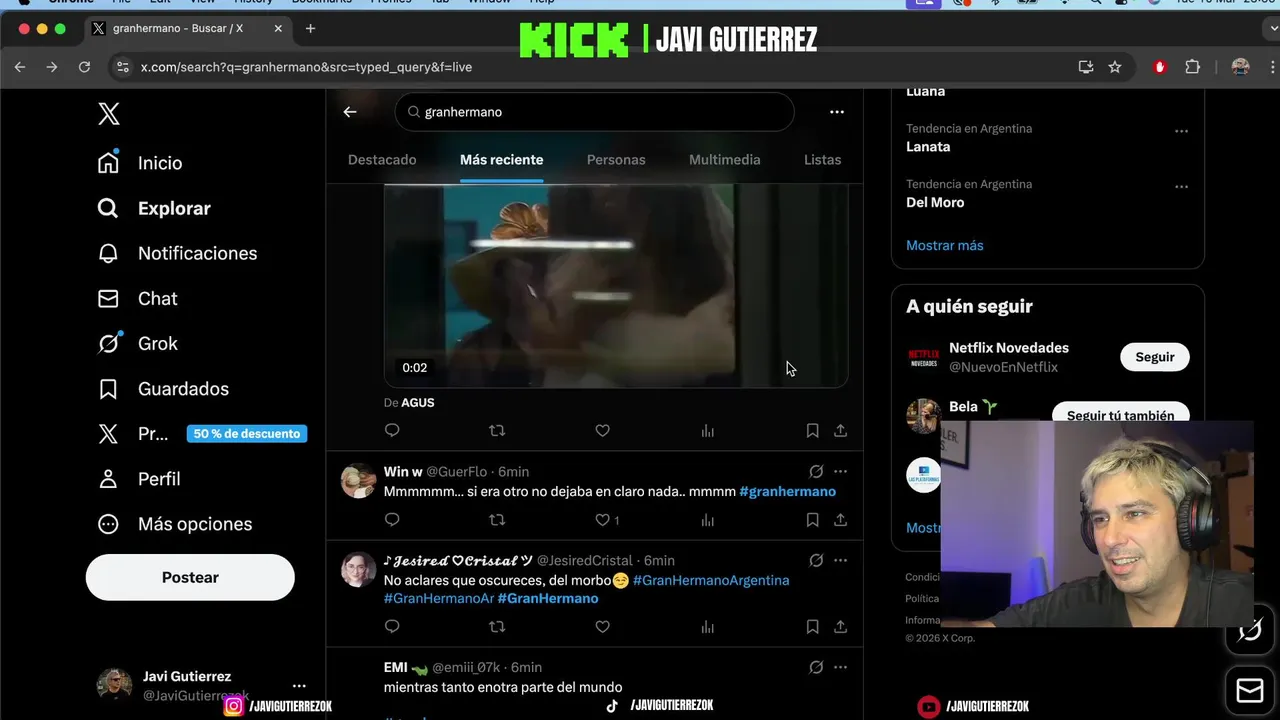View analytics of AGUS video post

[708, 431]
